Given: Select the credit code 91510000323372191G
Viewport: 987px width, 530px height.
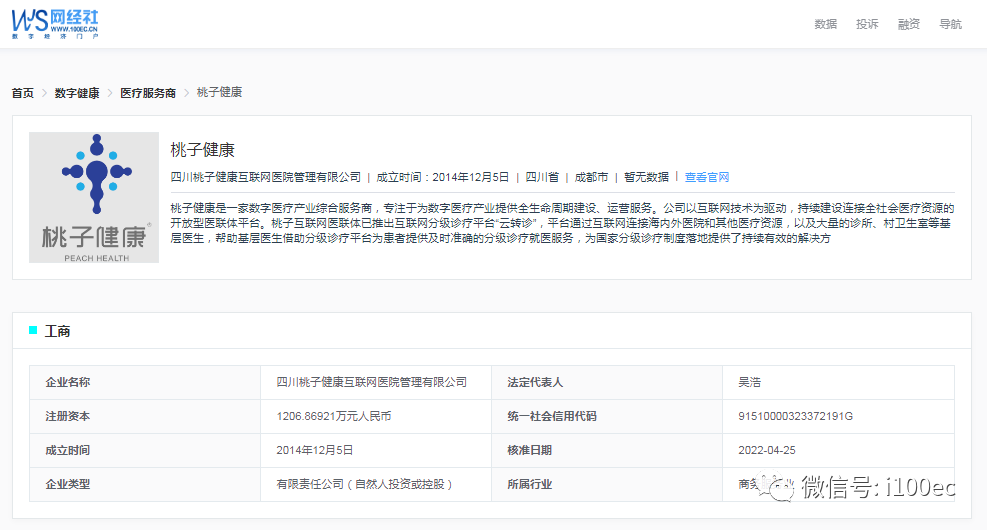Looking at the screenshot, I should click(x=795, y=416).
